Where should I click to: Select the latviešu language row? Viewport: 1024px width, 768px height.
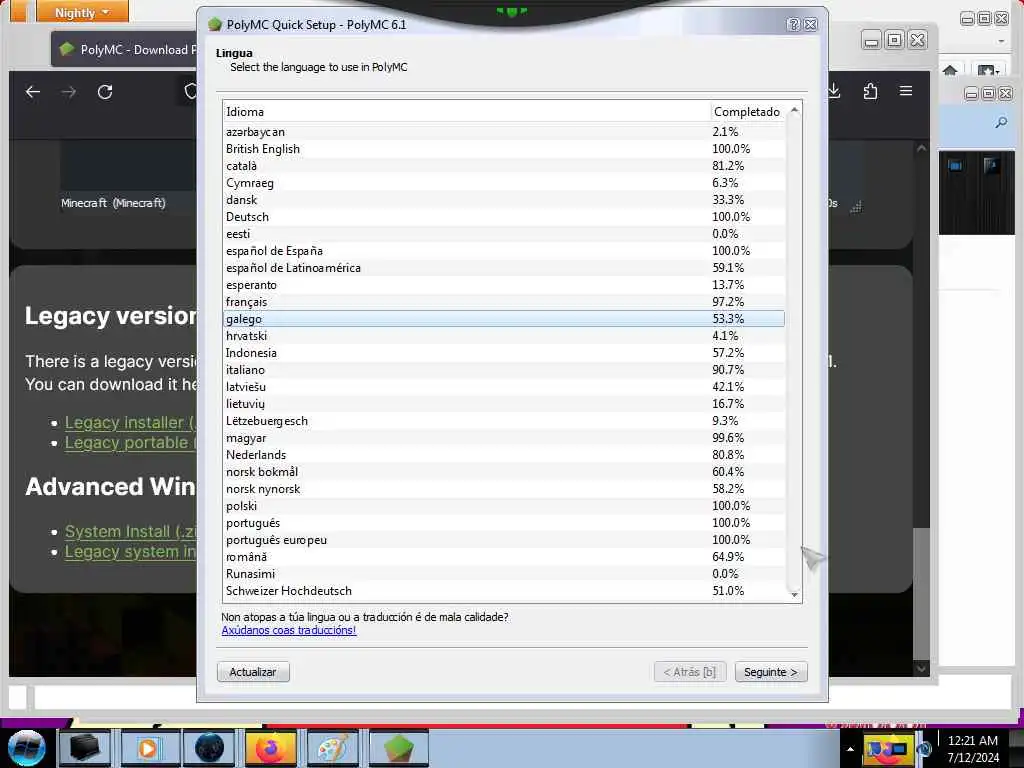coord(504,387)
